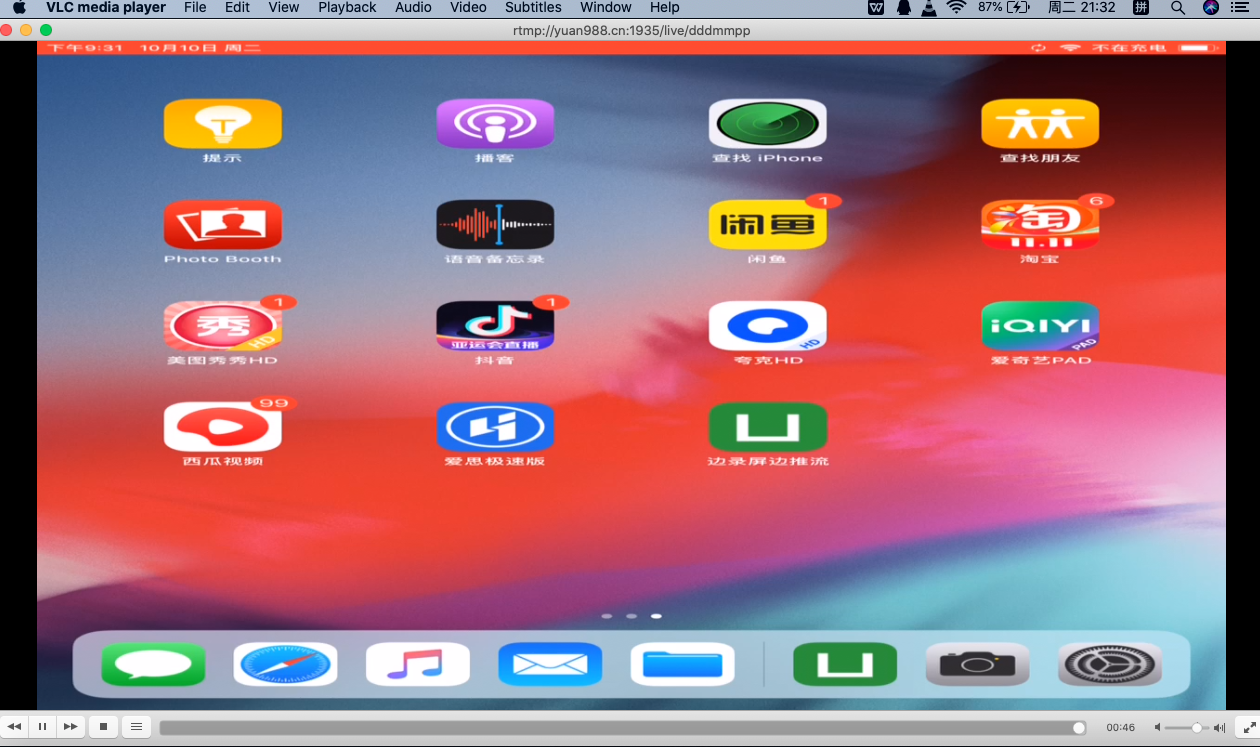Open Music app in the dock
Viewport: 1260px width, 747px height.
click(417, 664)
